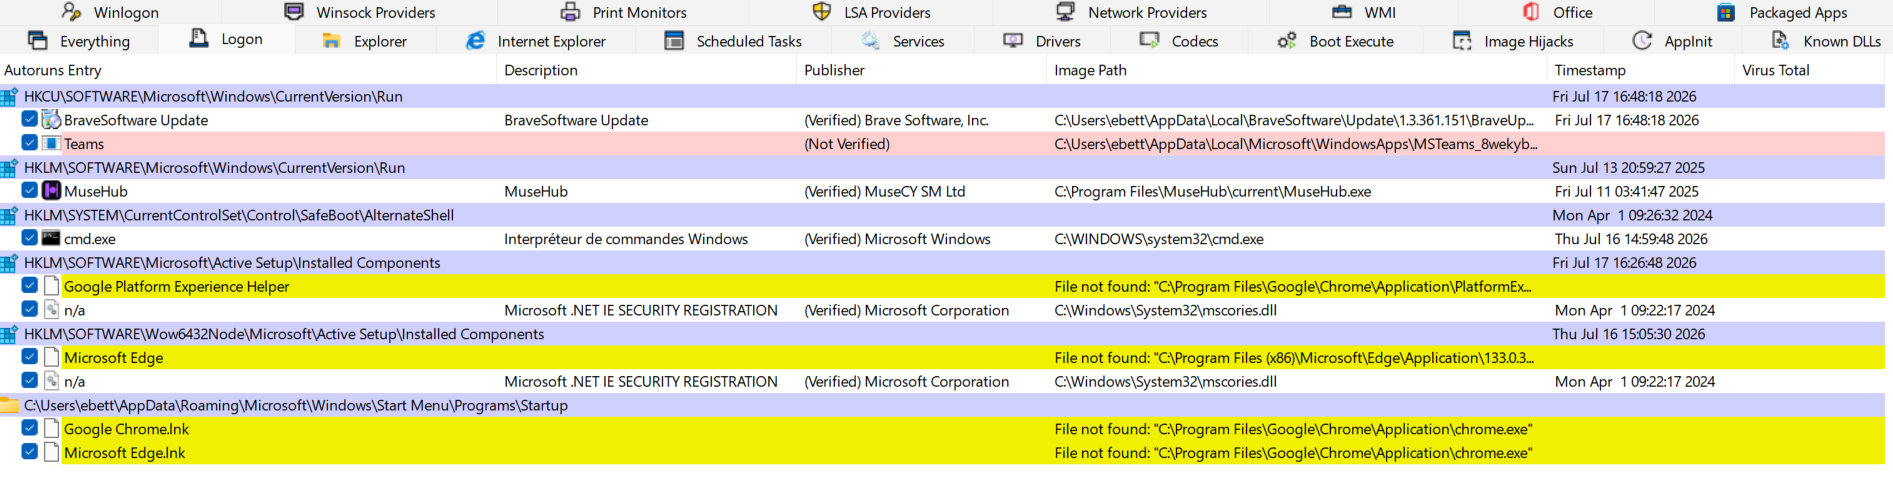The image size is (1893, 477).
Task: Click 'Interpréteur de commandes Windows' description
Action: click(x=626, y=239)
